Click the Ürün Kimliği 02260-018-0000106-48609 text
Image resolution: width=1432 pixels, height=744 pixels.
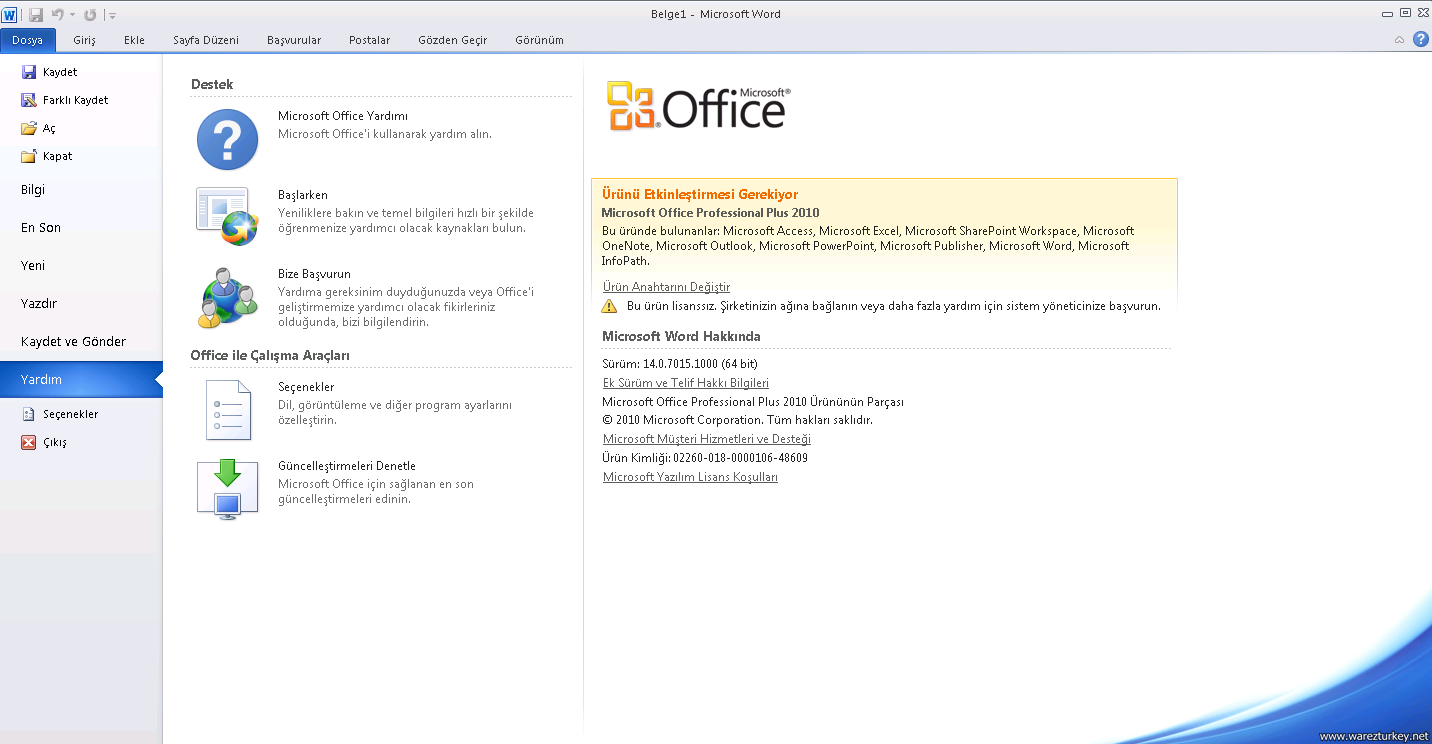click(x=705, y=458)
